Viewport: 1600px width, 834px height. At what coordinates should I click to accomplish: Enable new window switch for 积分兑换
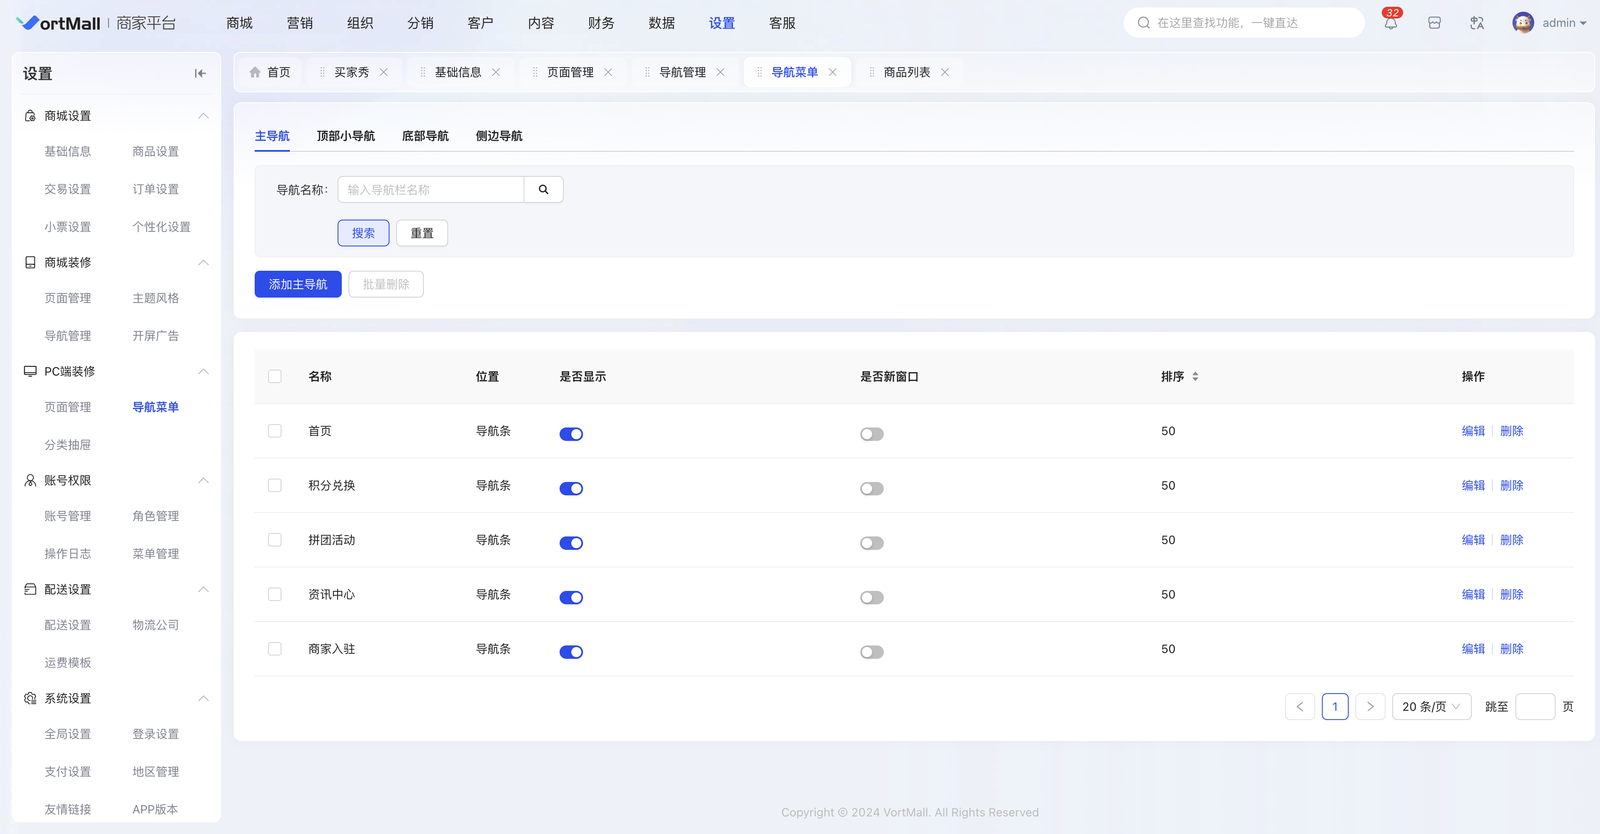(872, 489)
